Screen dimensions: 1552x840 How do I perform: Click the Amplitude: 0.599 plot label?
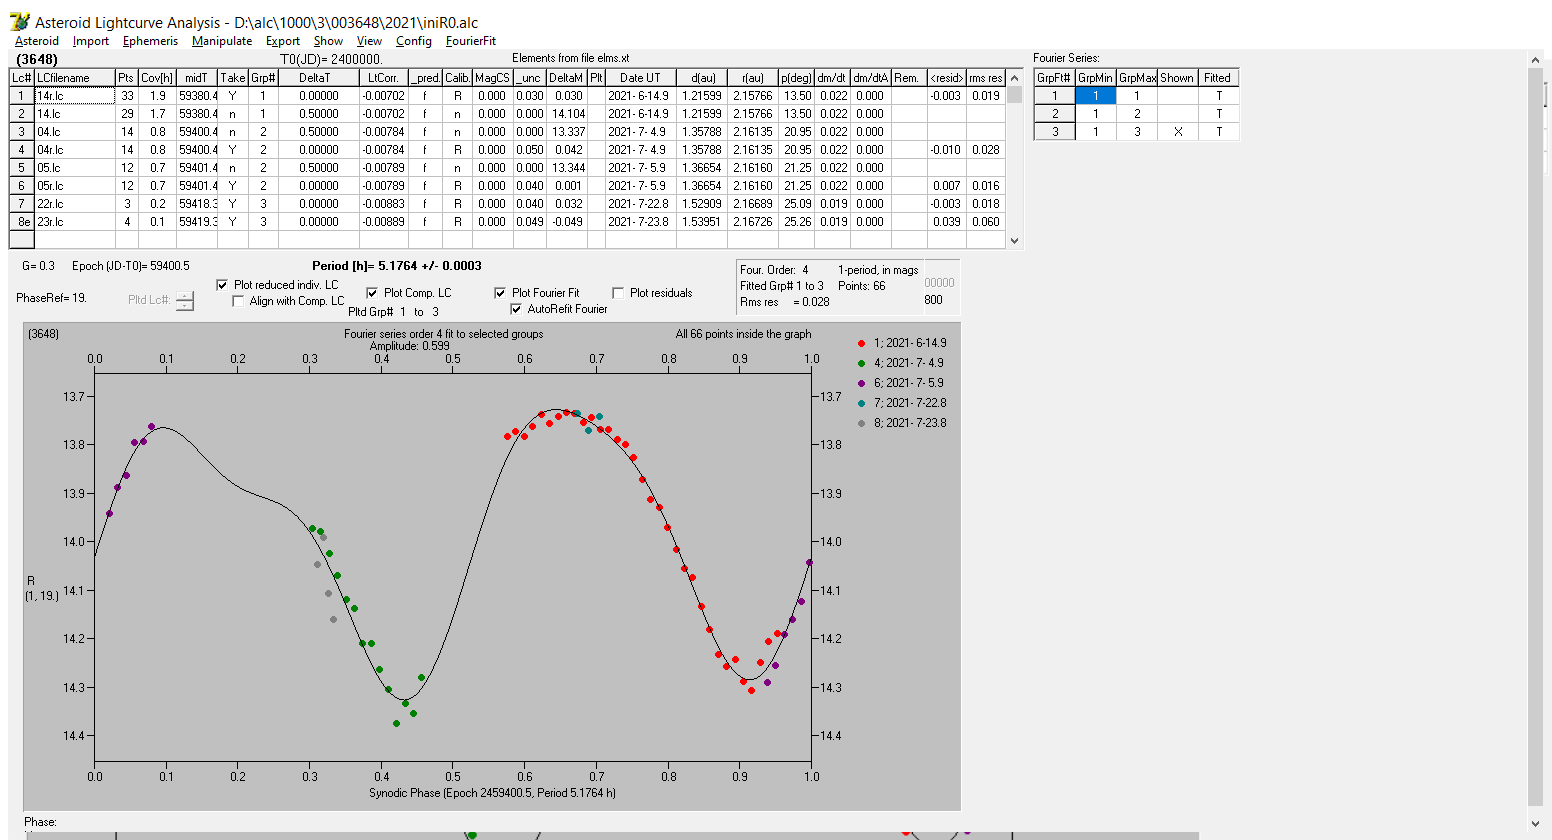(410, 346)
